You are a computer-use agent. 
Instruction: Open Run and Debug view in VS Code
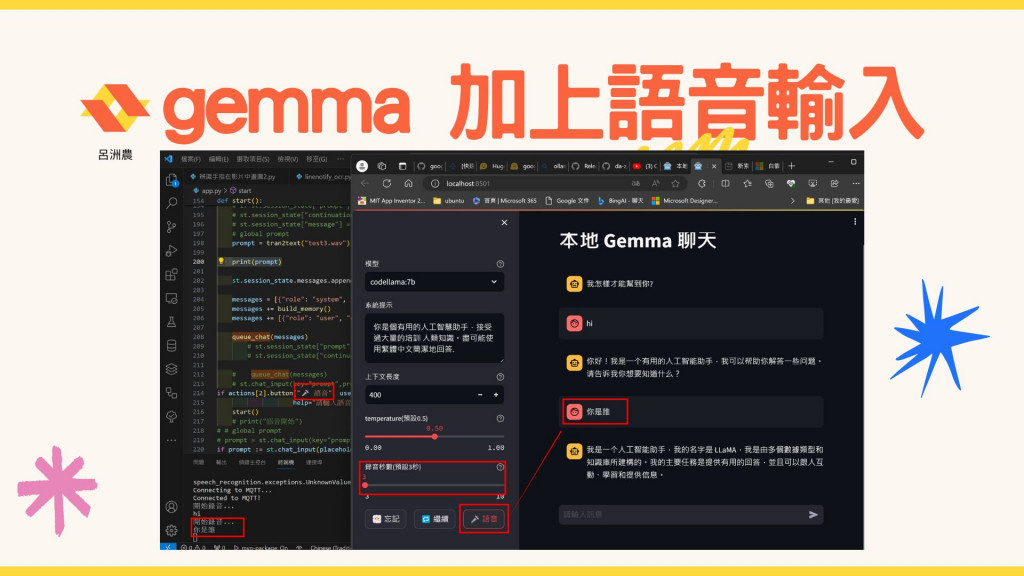pos(172,251)
